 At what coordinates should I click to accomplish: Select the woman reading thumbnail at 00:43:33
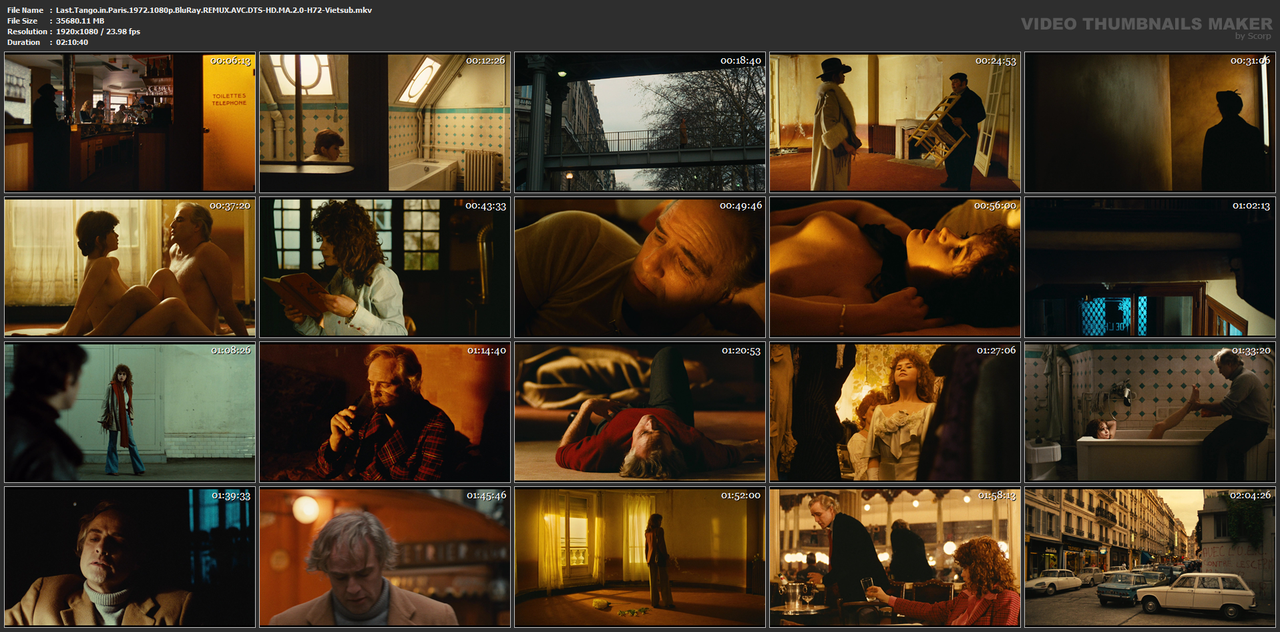click(385, 267)
